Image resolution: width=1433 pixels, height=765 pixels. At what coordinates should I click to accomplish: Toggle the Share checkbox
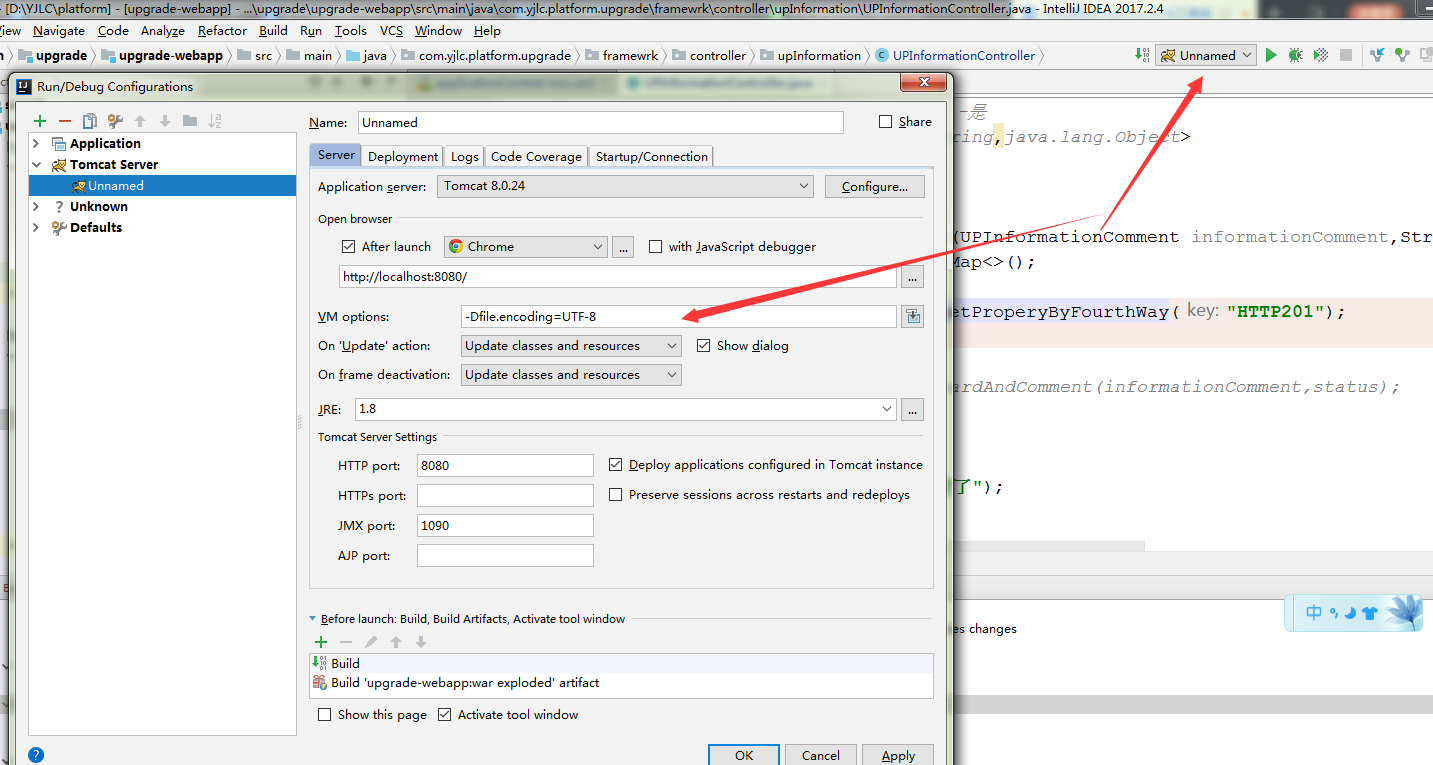click(x=885, y=122)
